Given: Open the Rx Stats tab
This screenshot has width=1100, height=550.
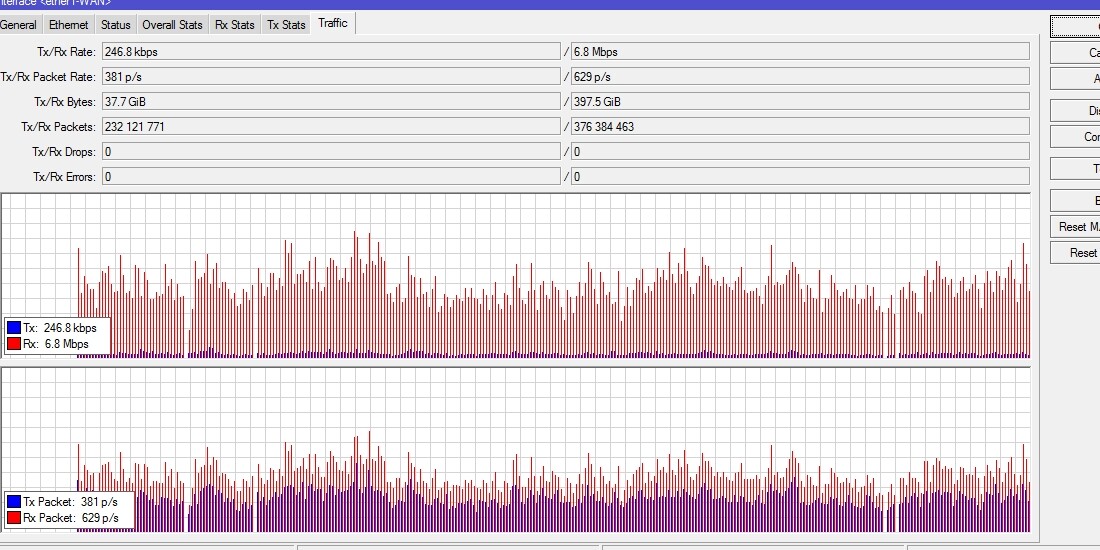Looking at the screenshot, I should tap(234, 25).
